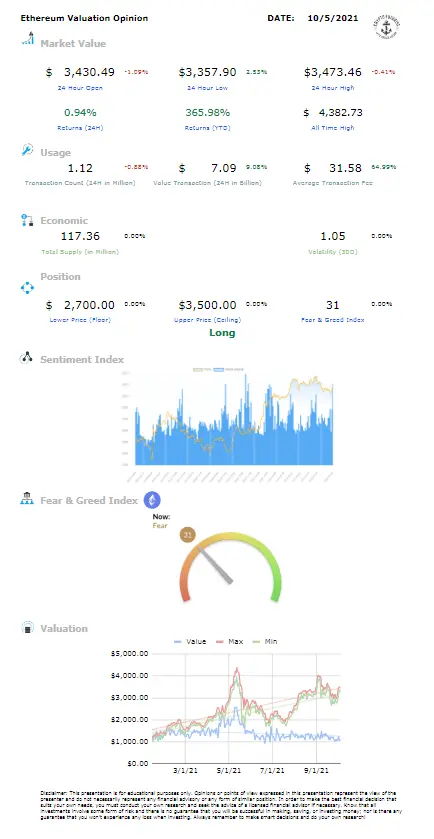Click the 31 fear and greed value
Image resolution: width=434 pixels, height=839 pixels.
333,305
